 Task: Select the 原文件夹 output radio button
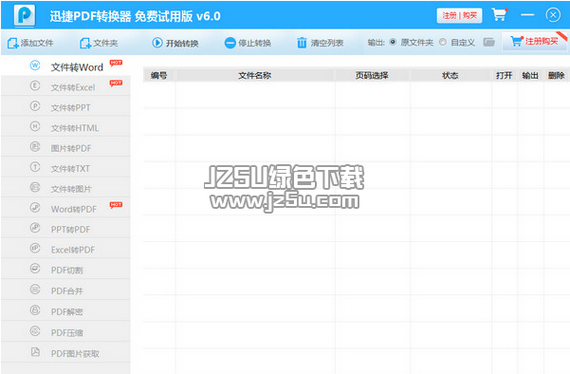click(393, 42)
